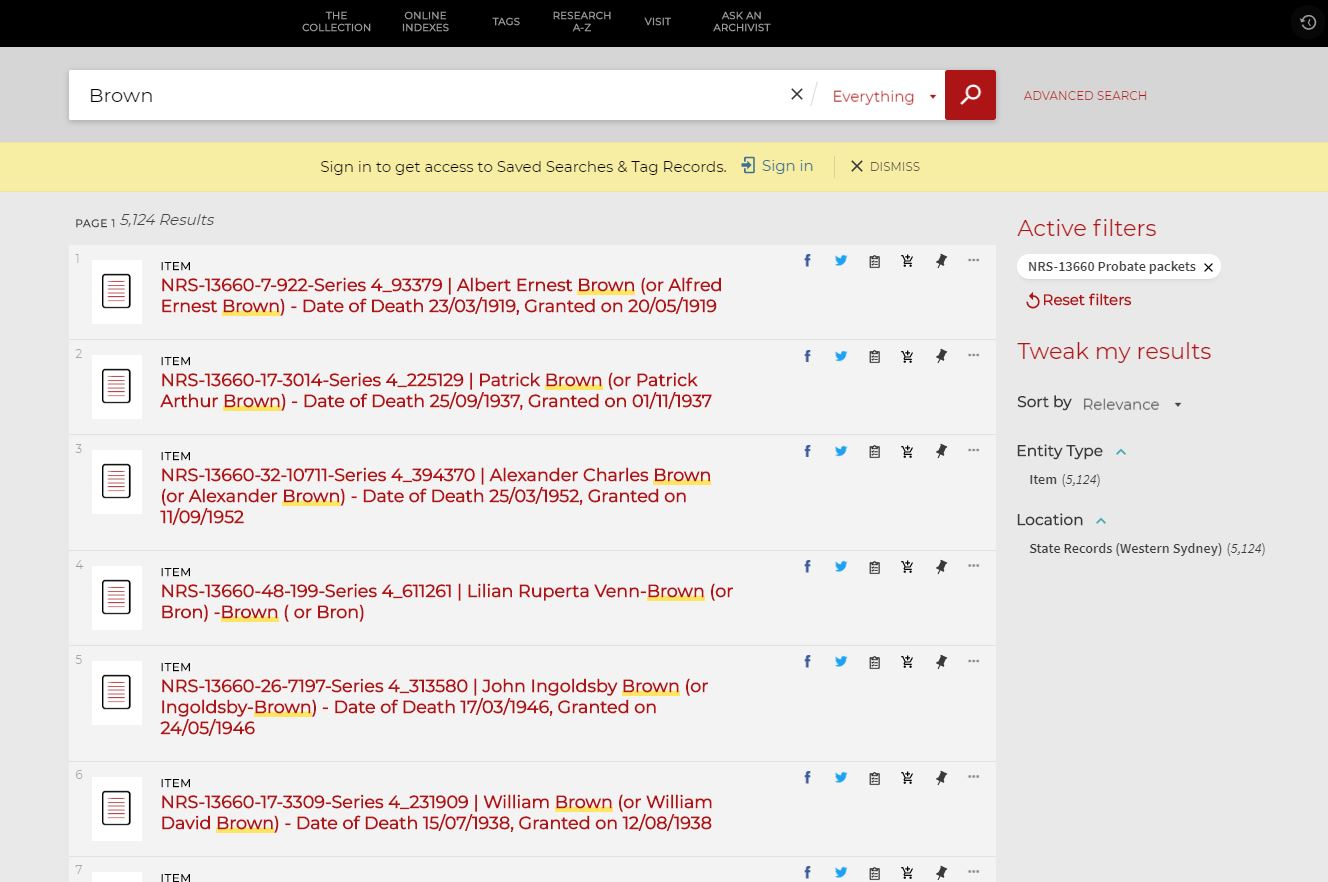Image resolution: width=1328 pixels, height=882 pixels.
Task: Share Albert Ernest Brown result on Facebook
Action: tap(808, 261)
